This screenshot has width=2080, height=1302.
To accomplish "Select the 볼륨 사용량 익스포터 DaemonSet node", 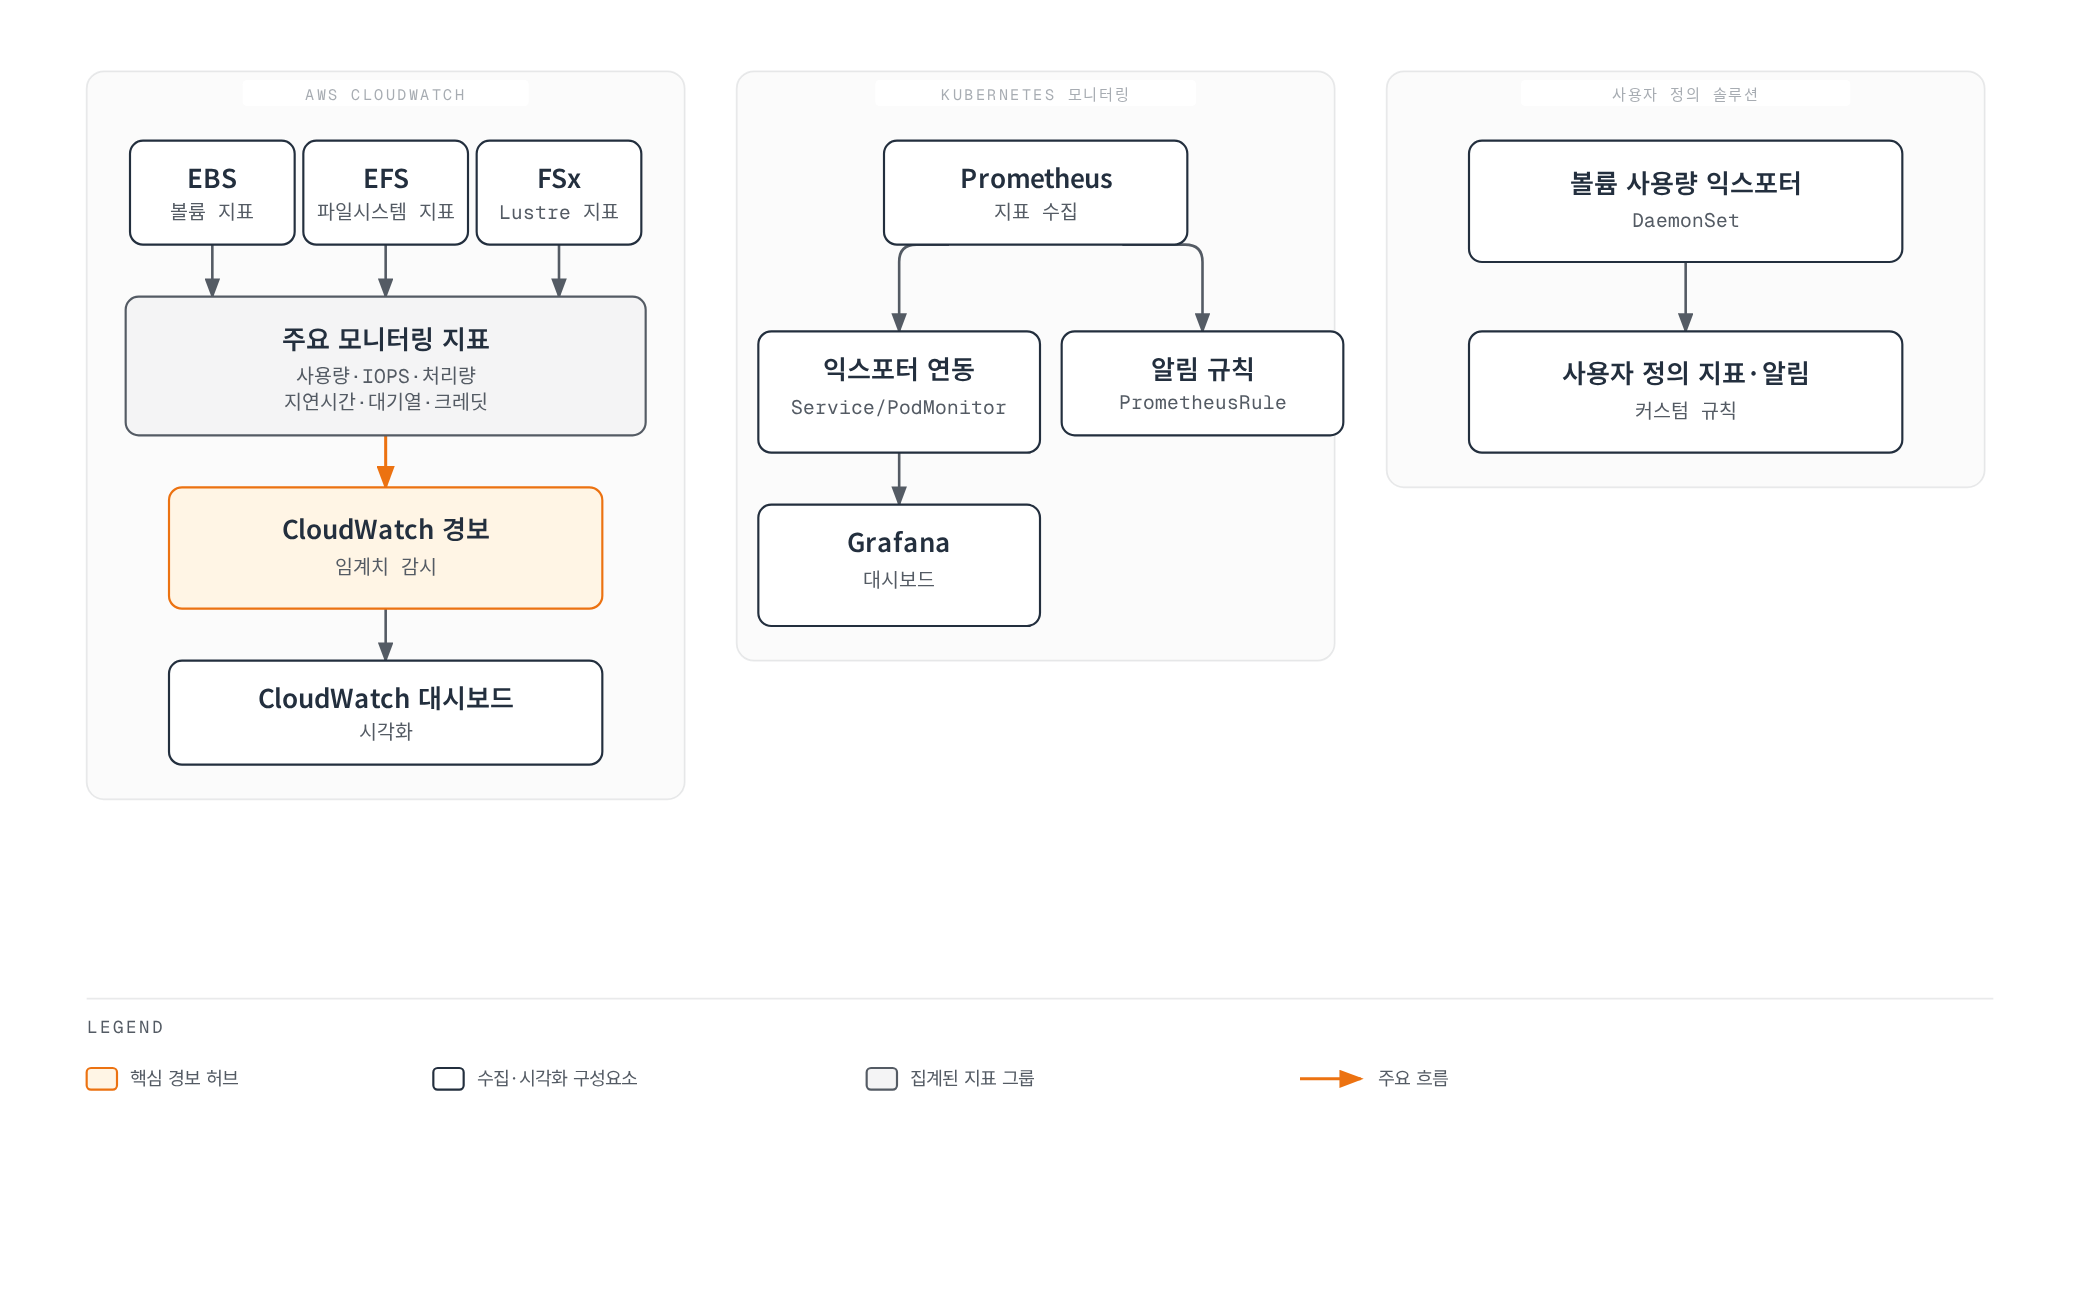I will [1686, 201].
